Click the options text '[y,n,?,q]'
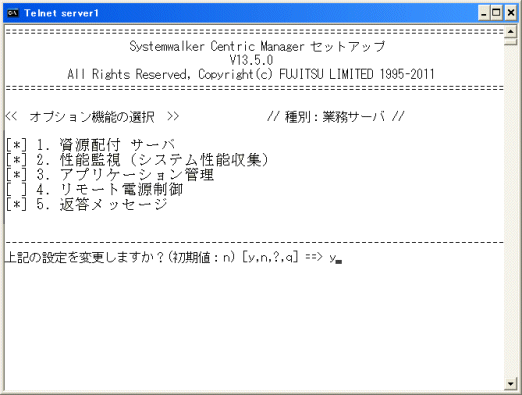Image resolution: width=522 pixels, height=395 pixels. (270, 257)
